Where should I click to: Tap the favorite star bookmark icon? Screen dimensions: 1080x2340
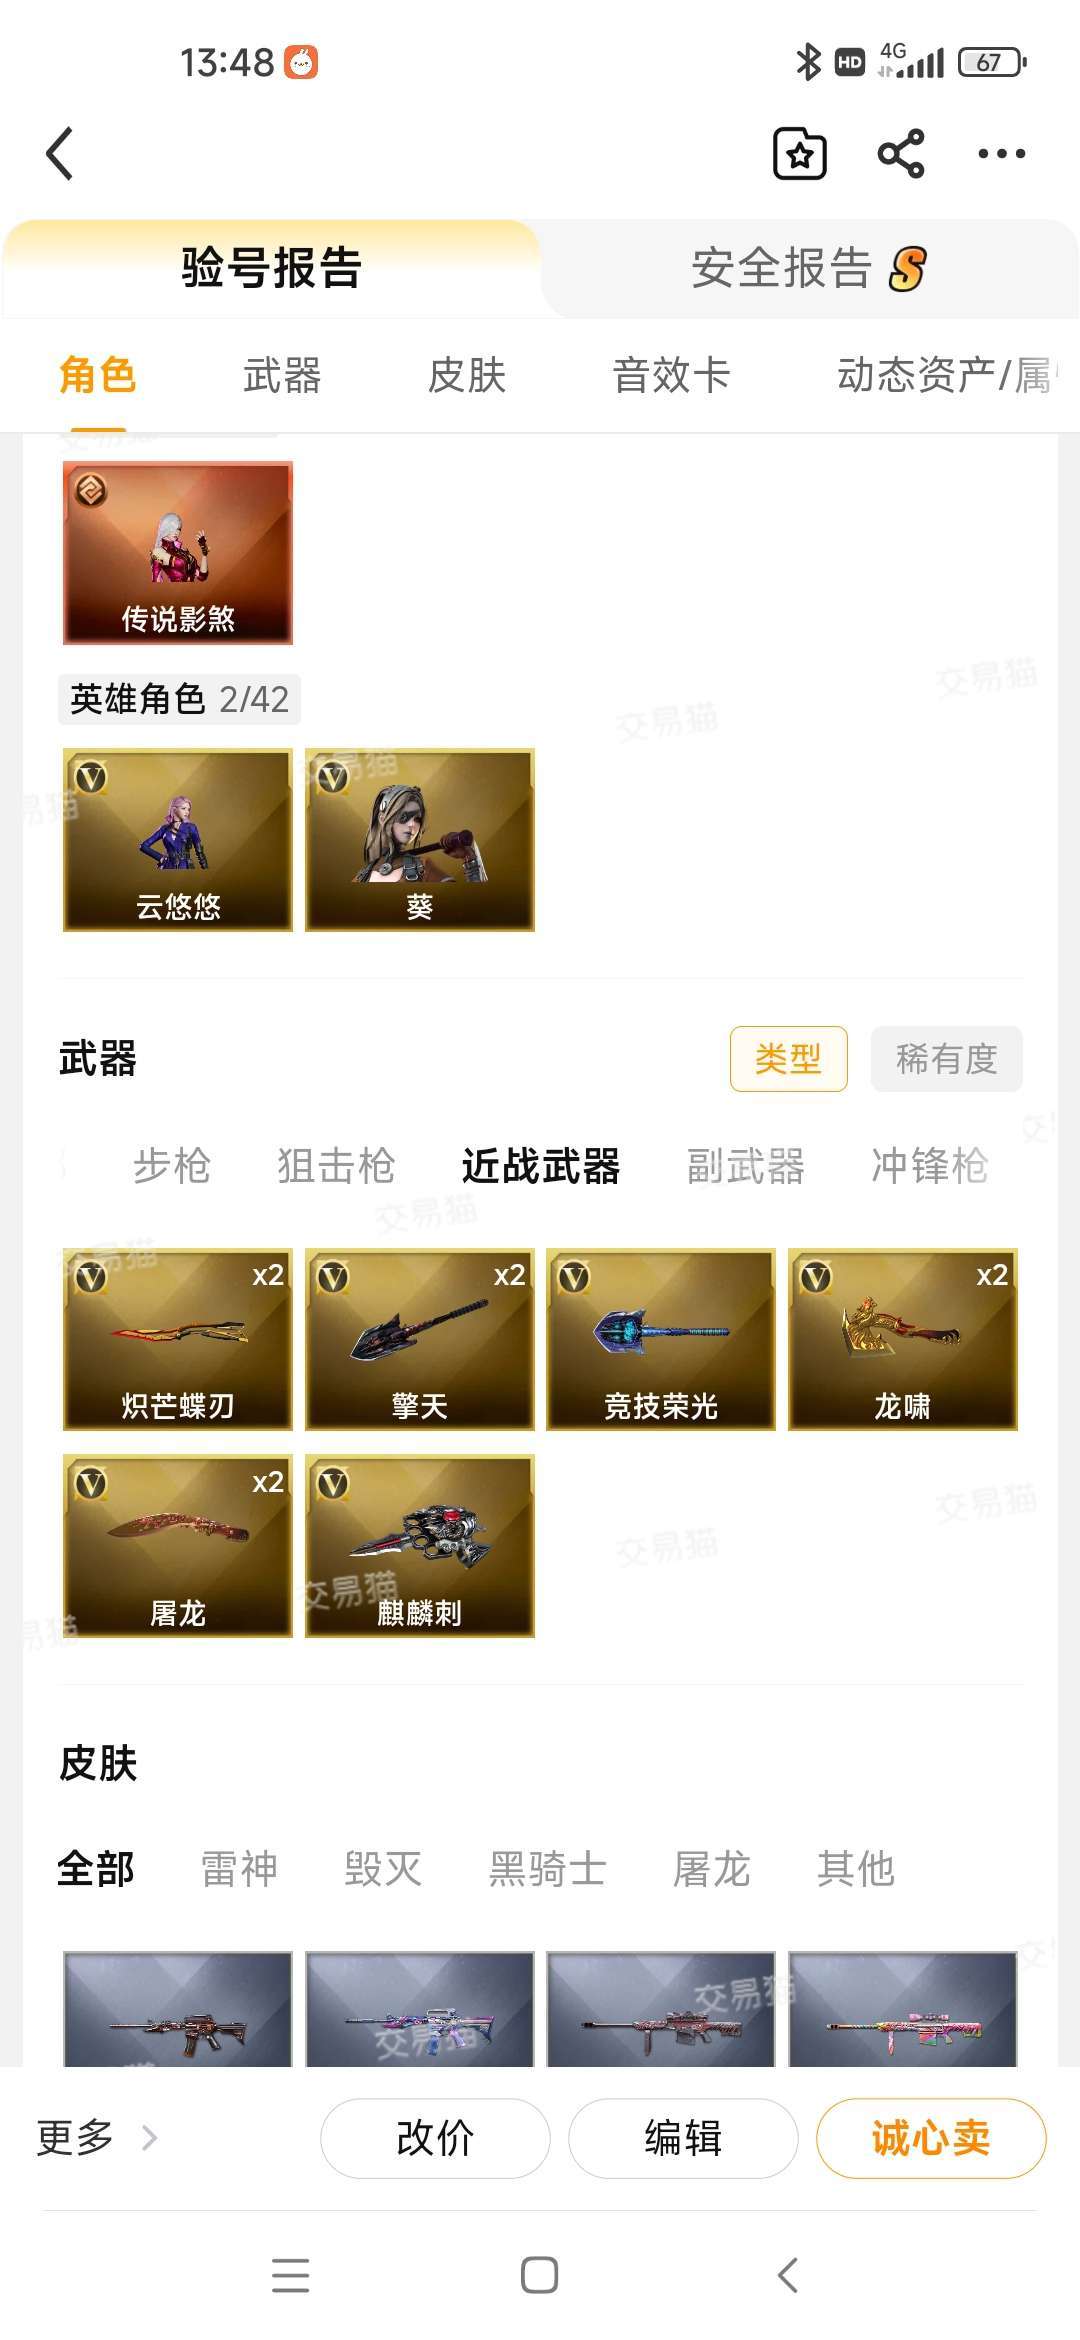coord(800,154)
